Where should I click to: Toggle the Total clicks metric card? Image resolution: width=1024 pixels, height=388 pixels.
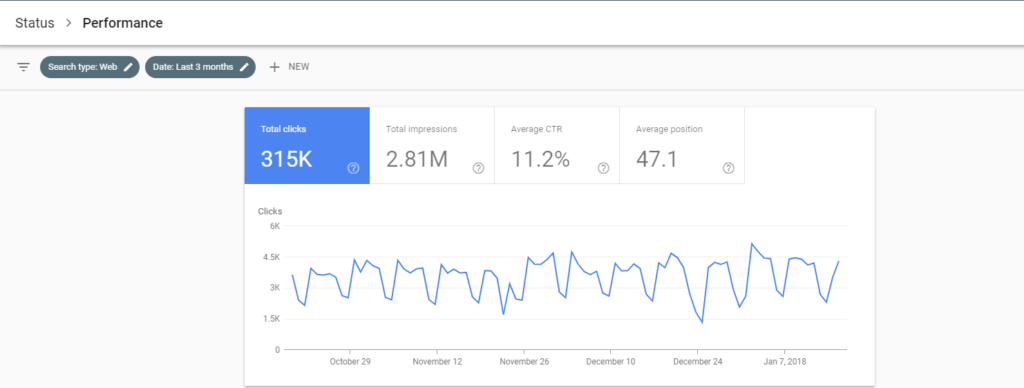point(307,146)
